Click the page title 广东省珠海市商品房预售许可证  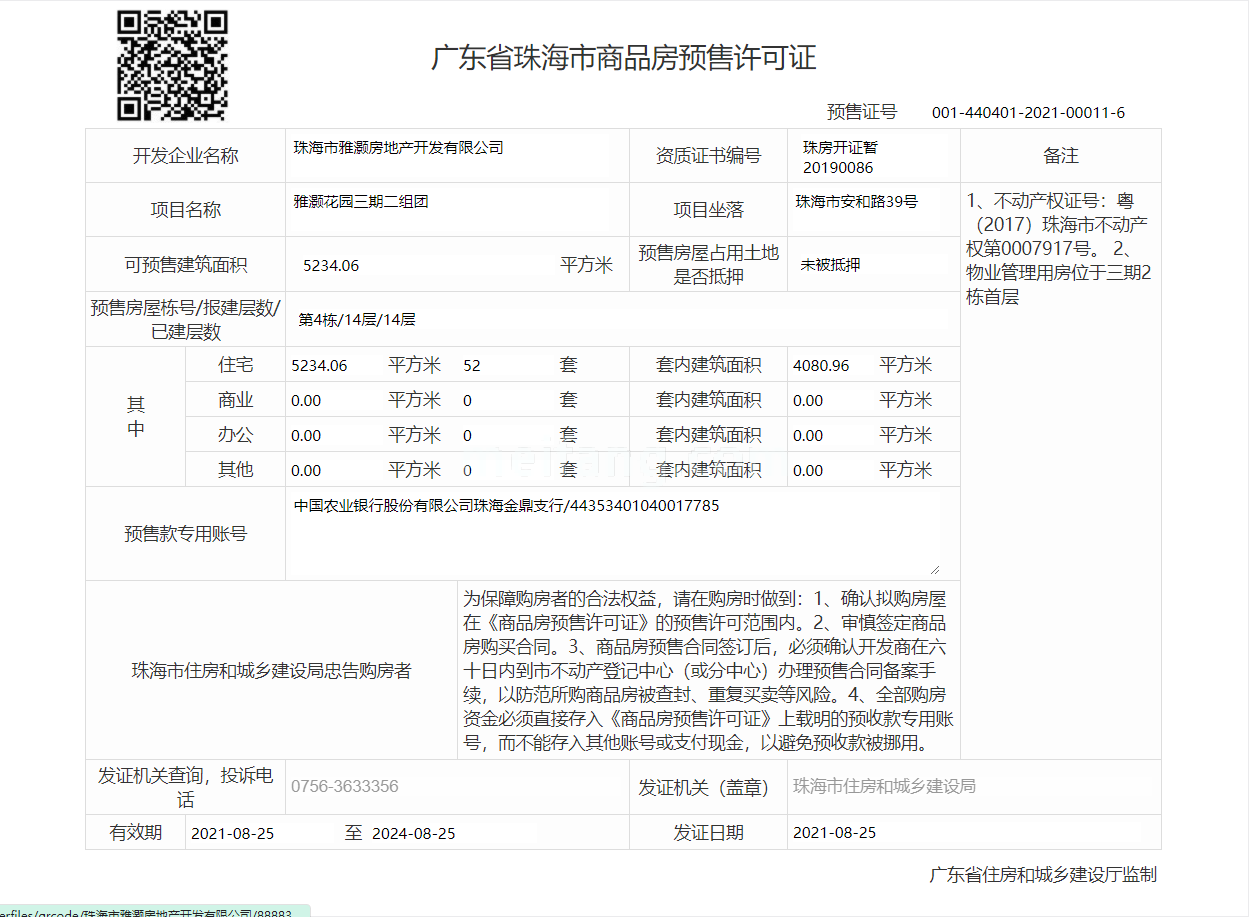623,58
